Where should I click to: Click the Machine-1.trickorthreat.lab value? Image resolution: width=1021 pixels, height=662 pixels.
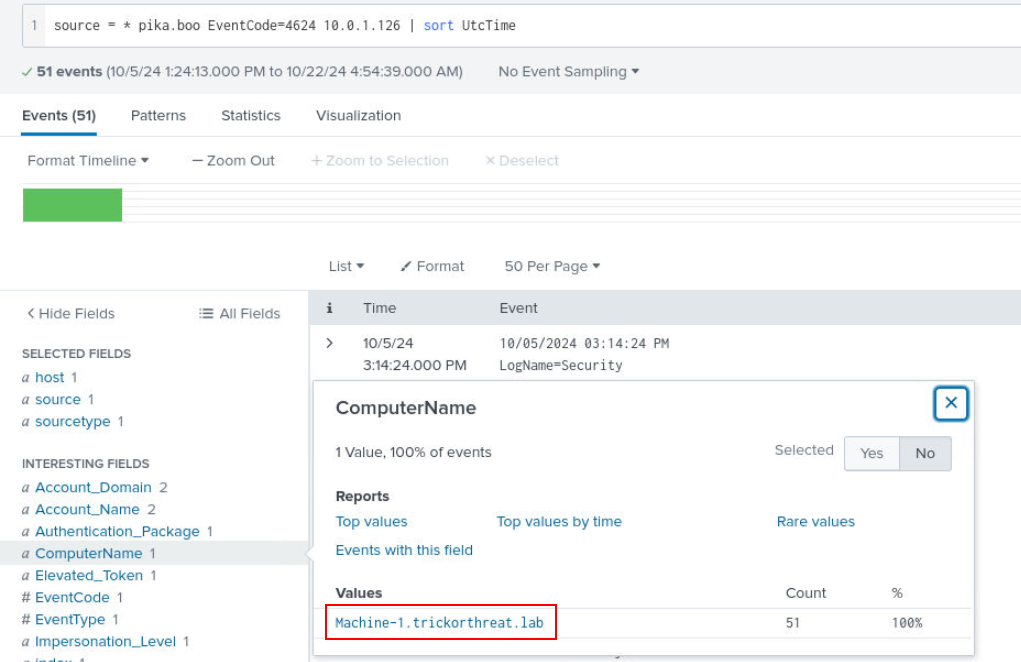pyautogui.click(x=439, y=623)
